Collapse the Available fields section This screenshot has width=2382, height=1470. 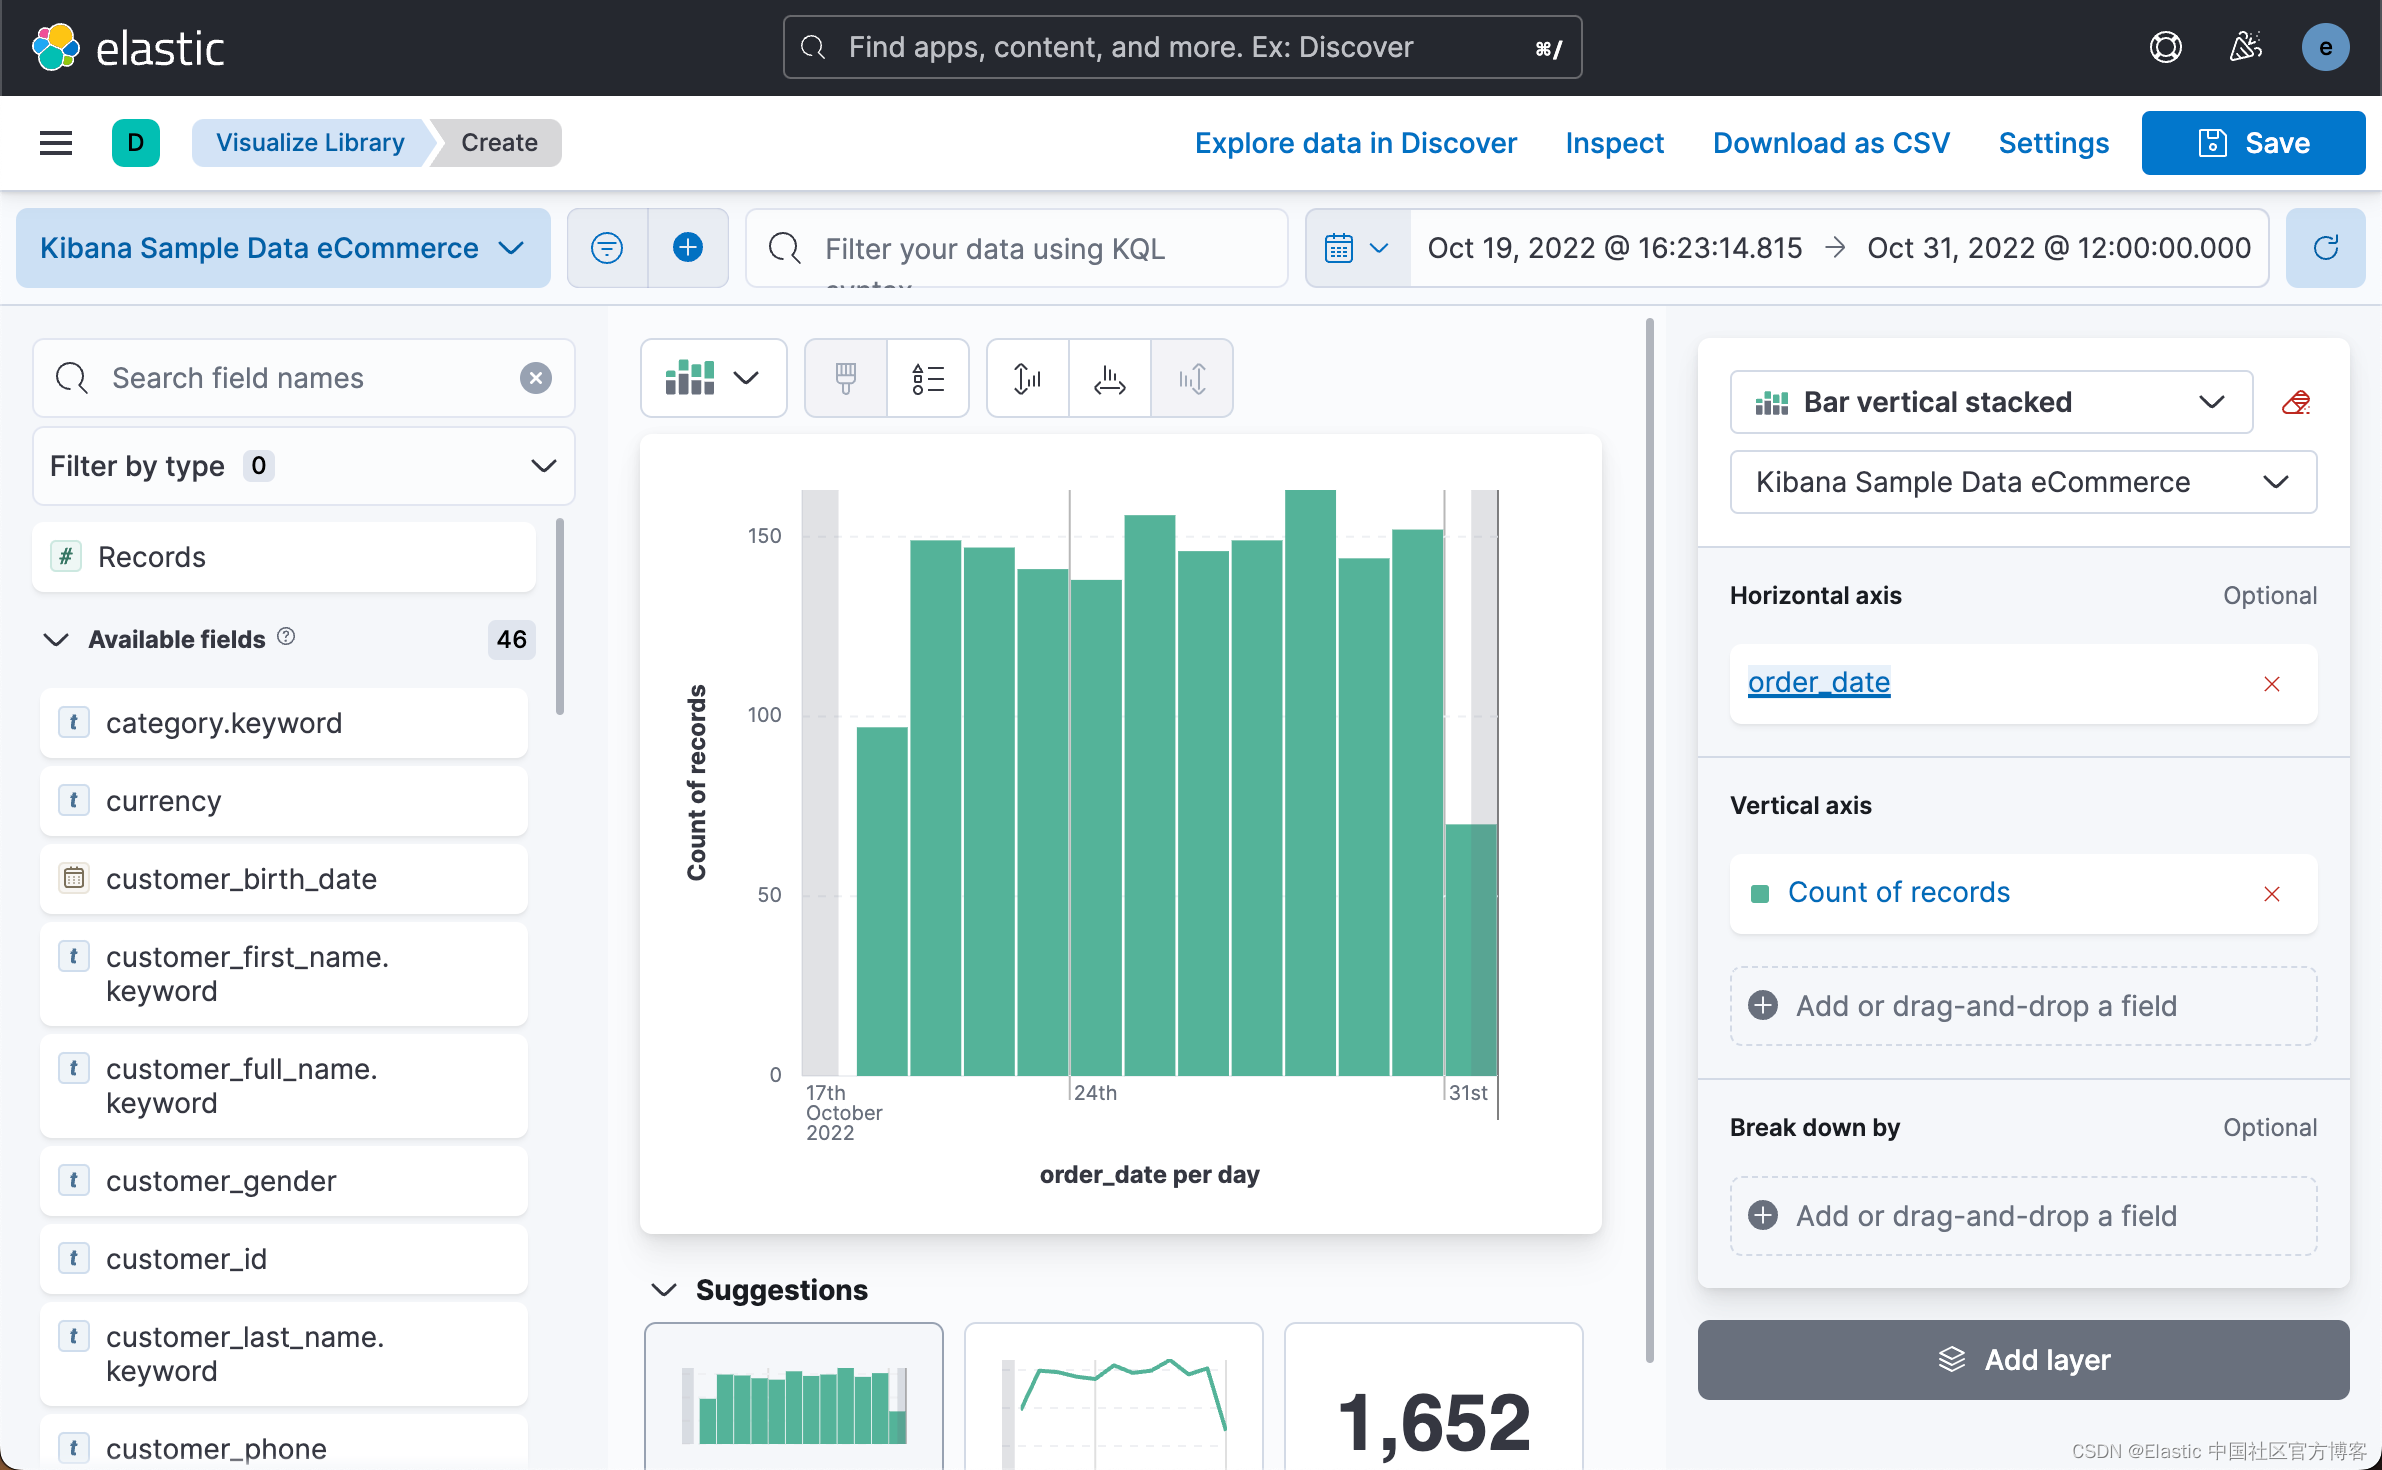tap(56, 640)
